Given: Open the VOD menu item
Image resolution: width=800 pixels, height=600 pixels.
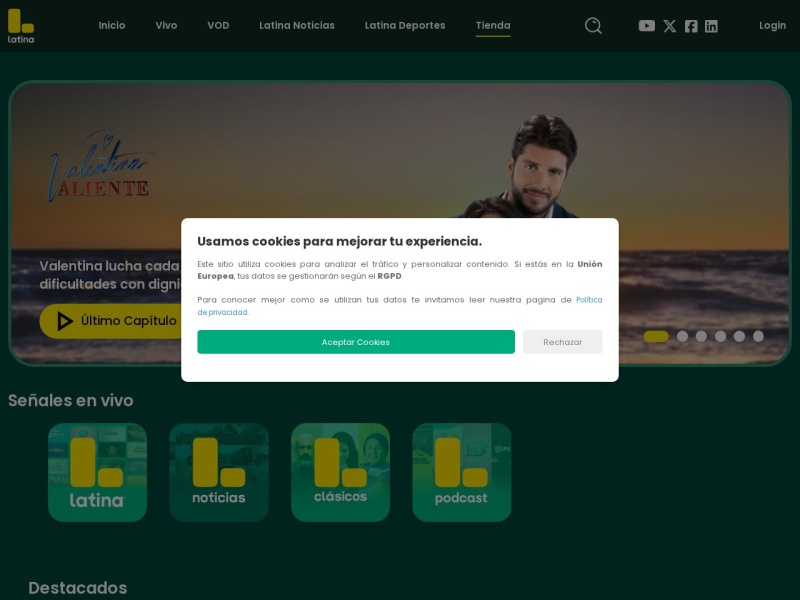Looking at the screenshot, I should (218, 25).
